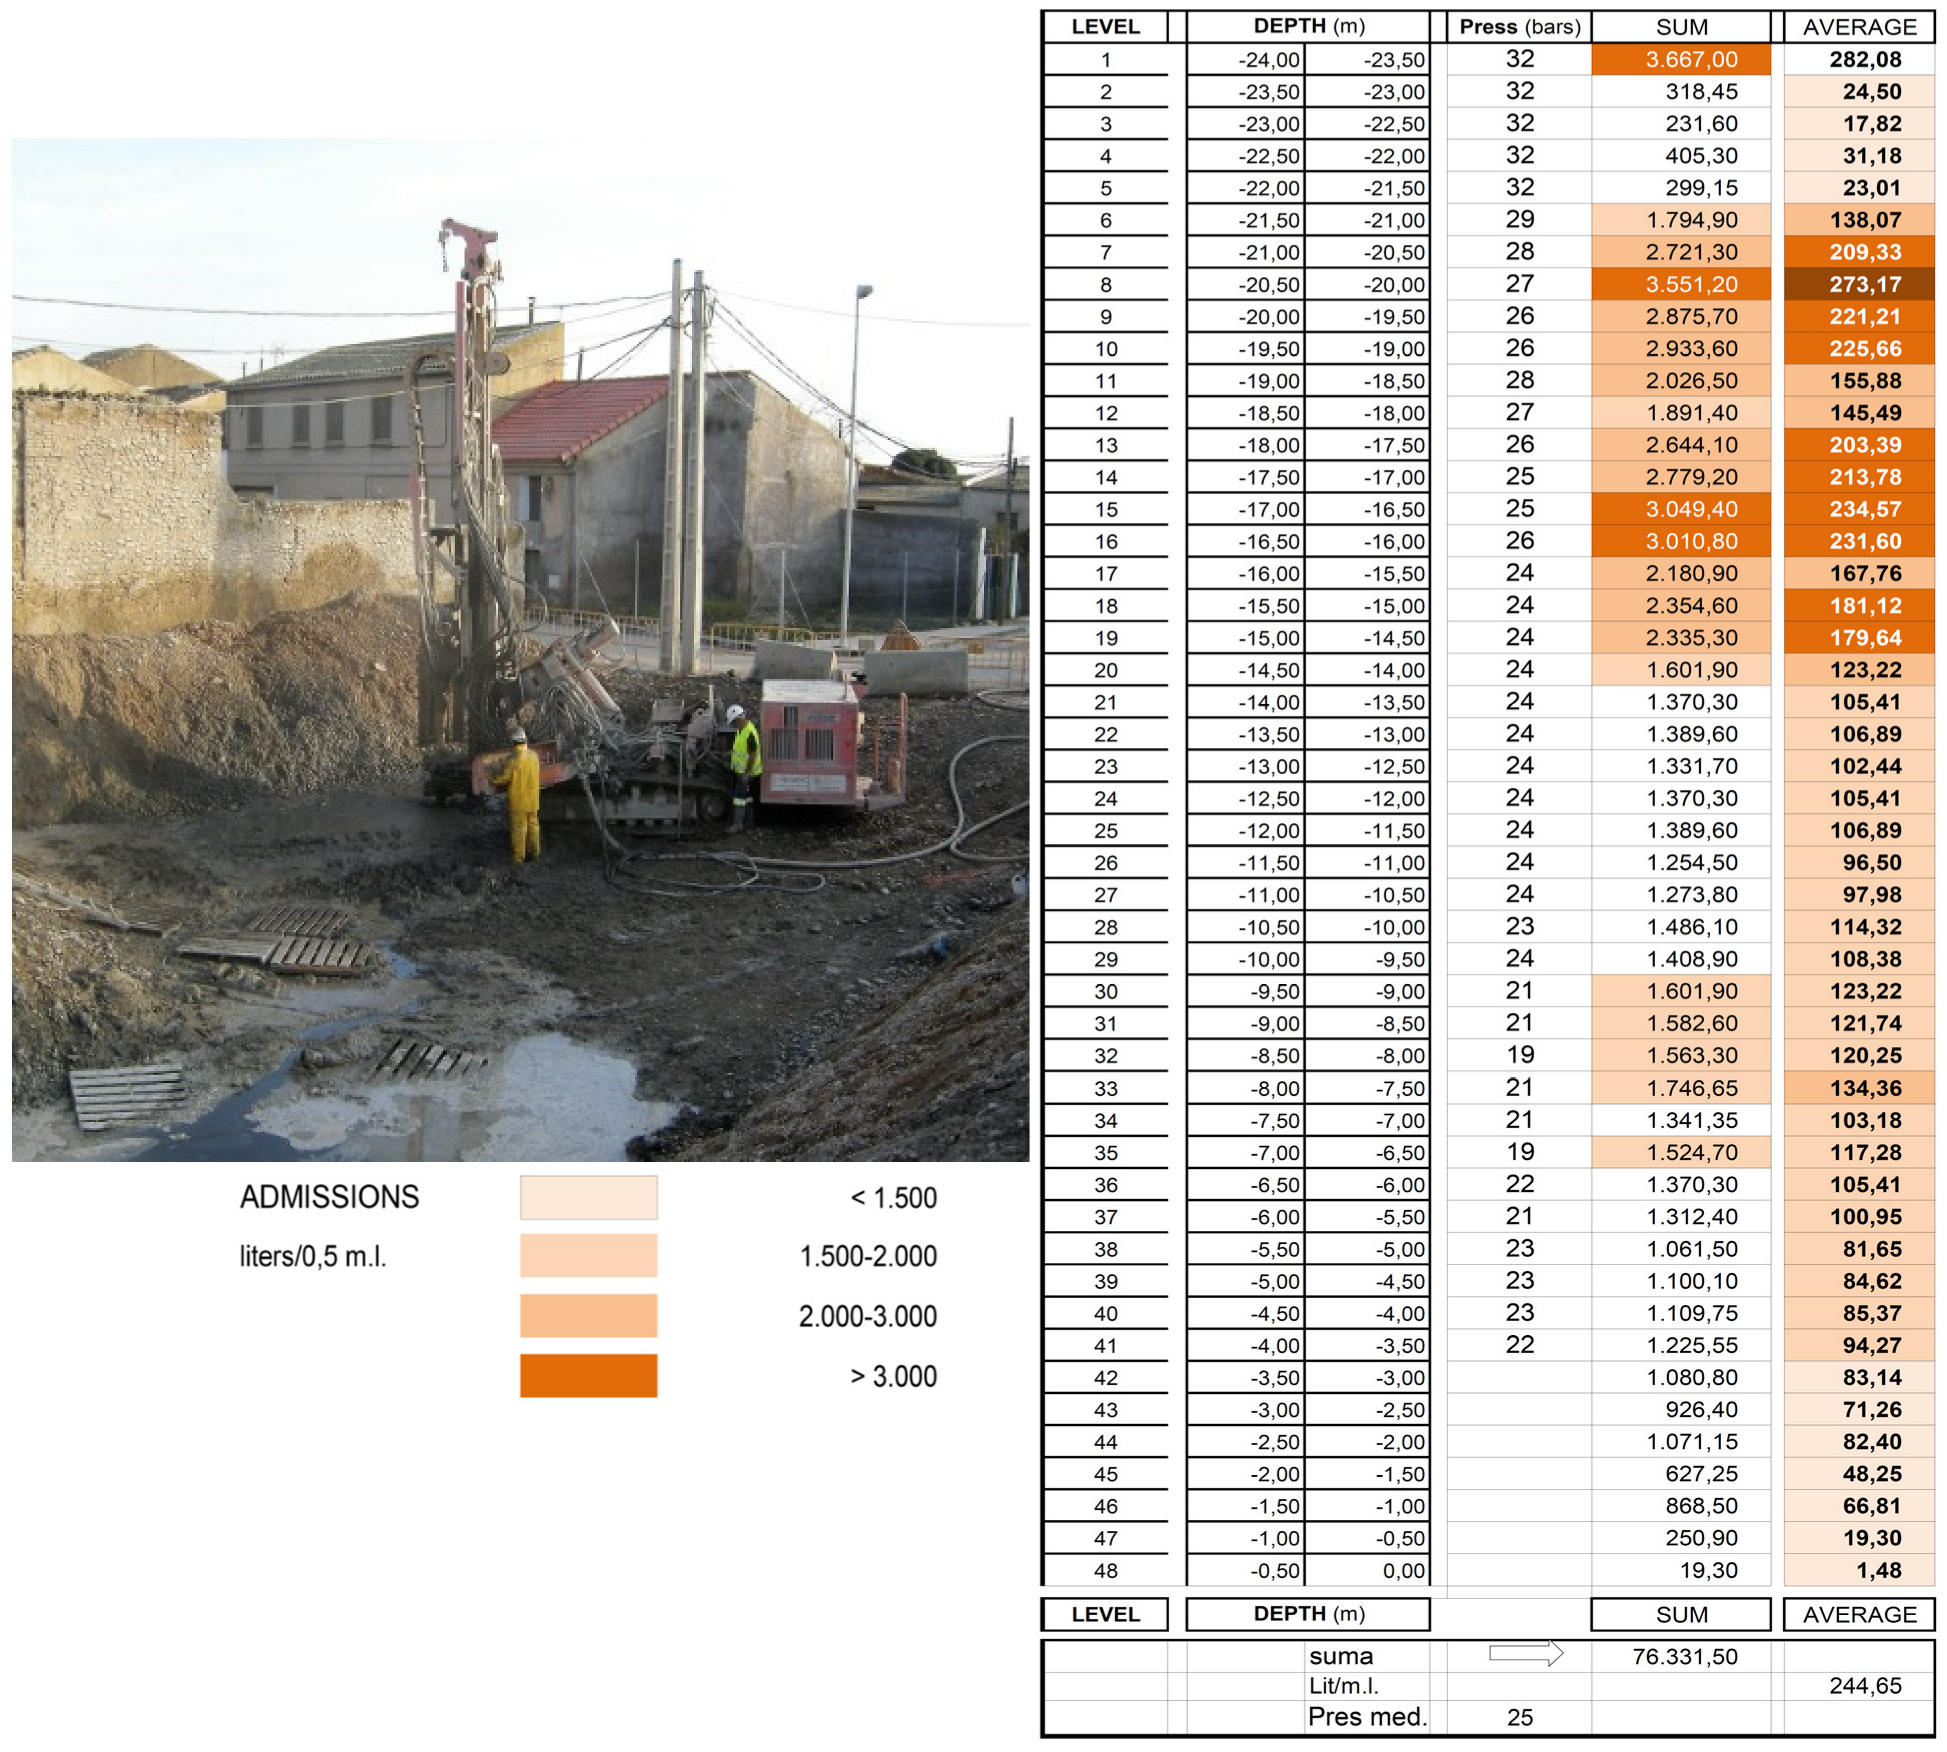
Task: Click the SUM header at table bottom
Action: click(x=1681, y=1614)
